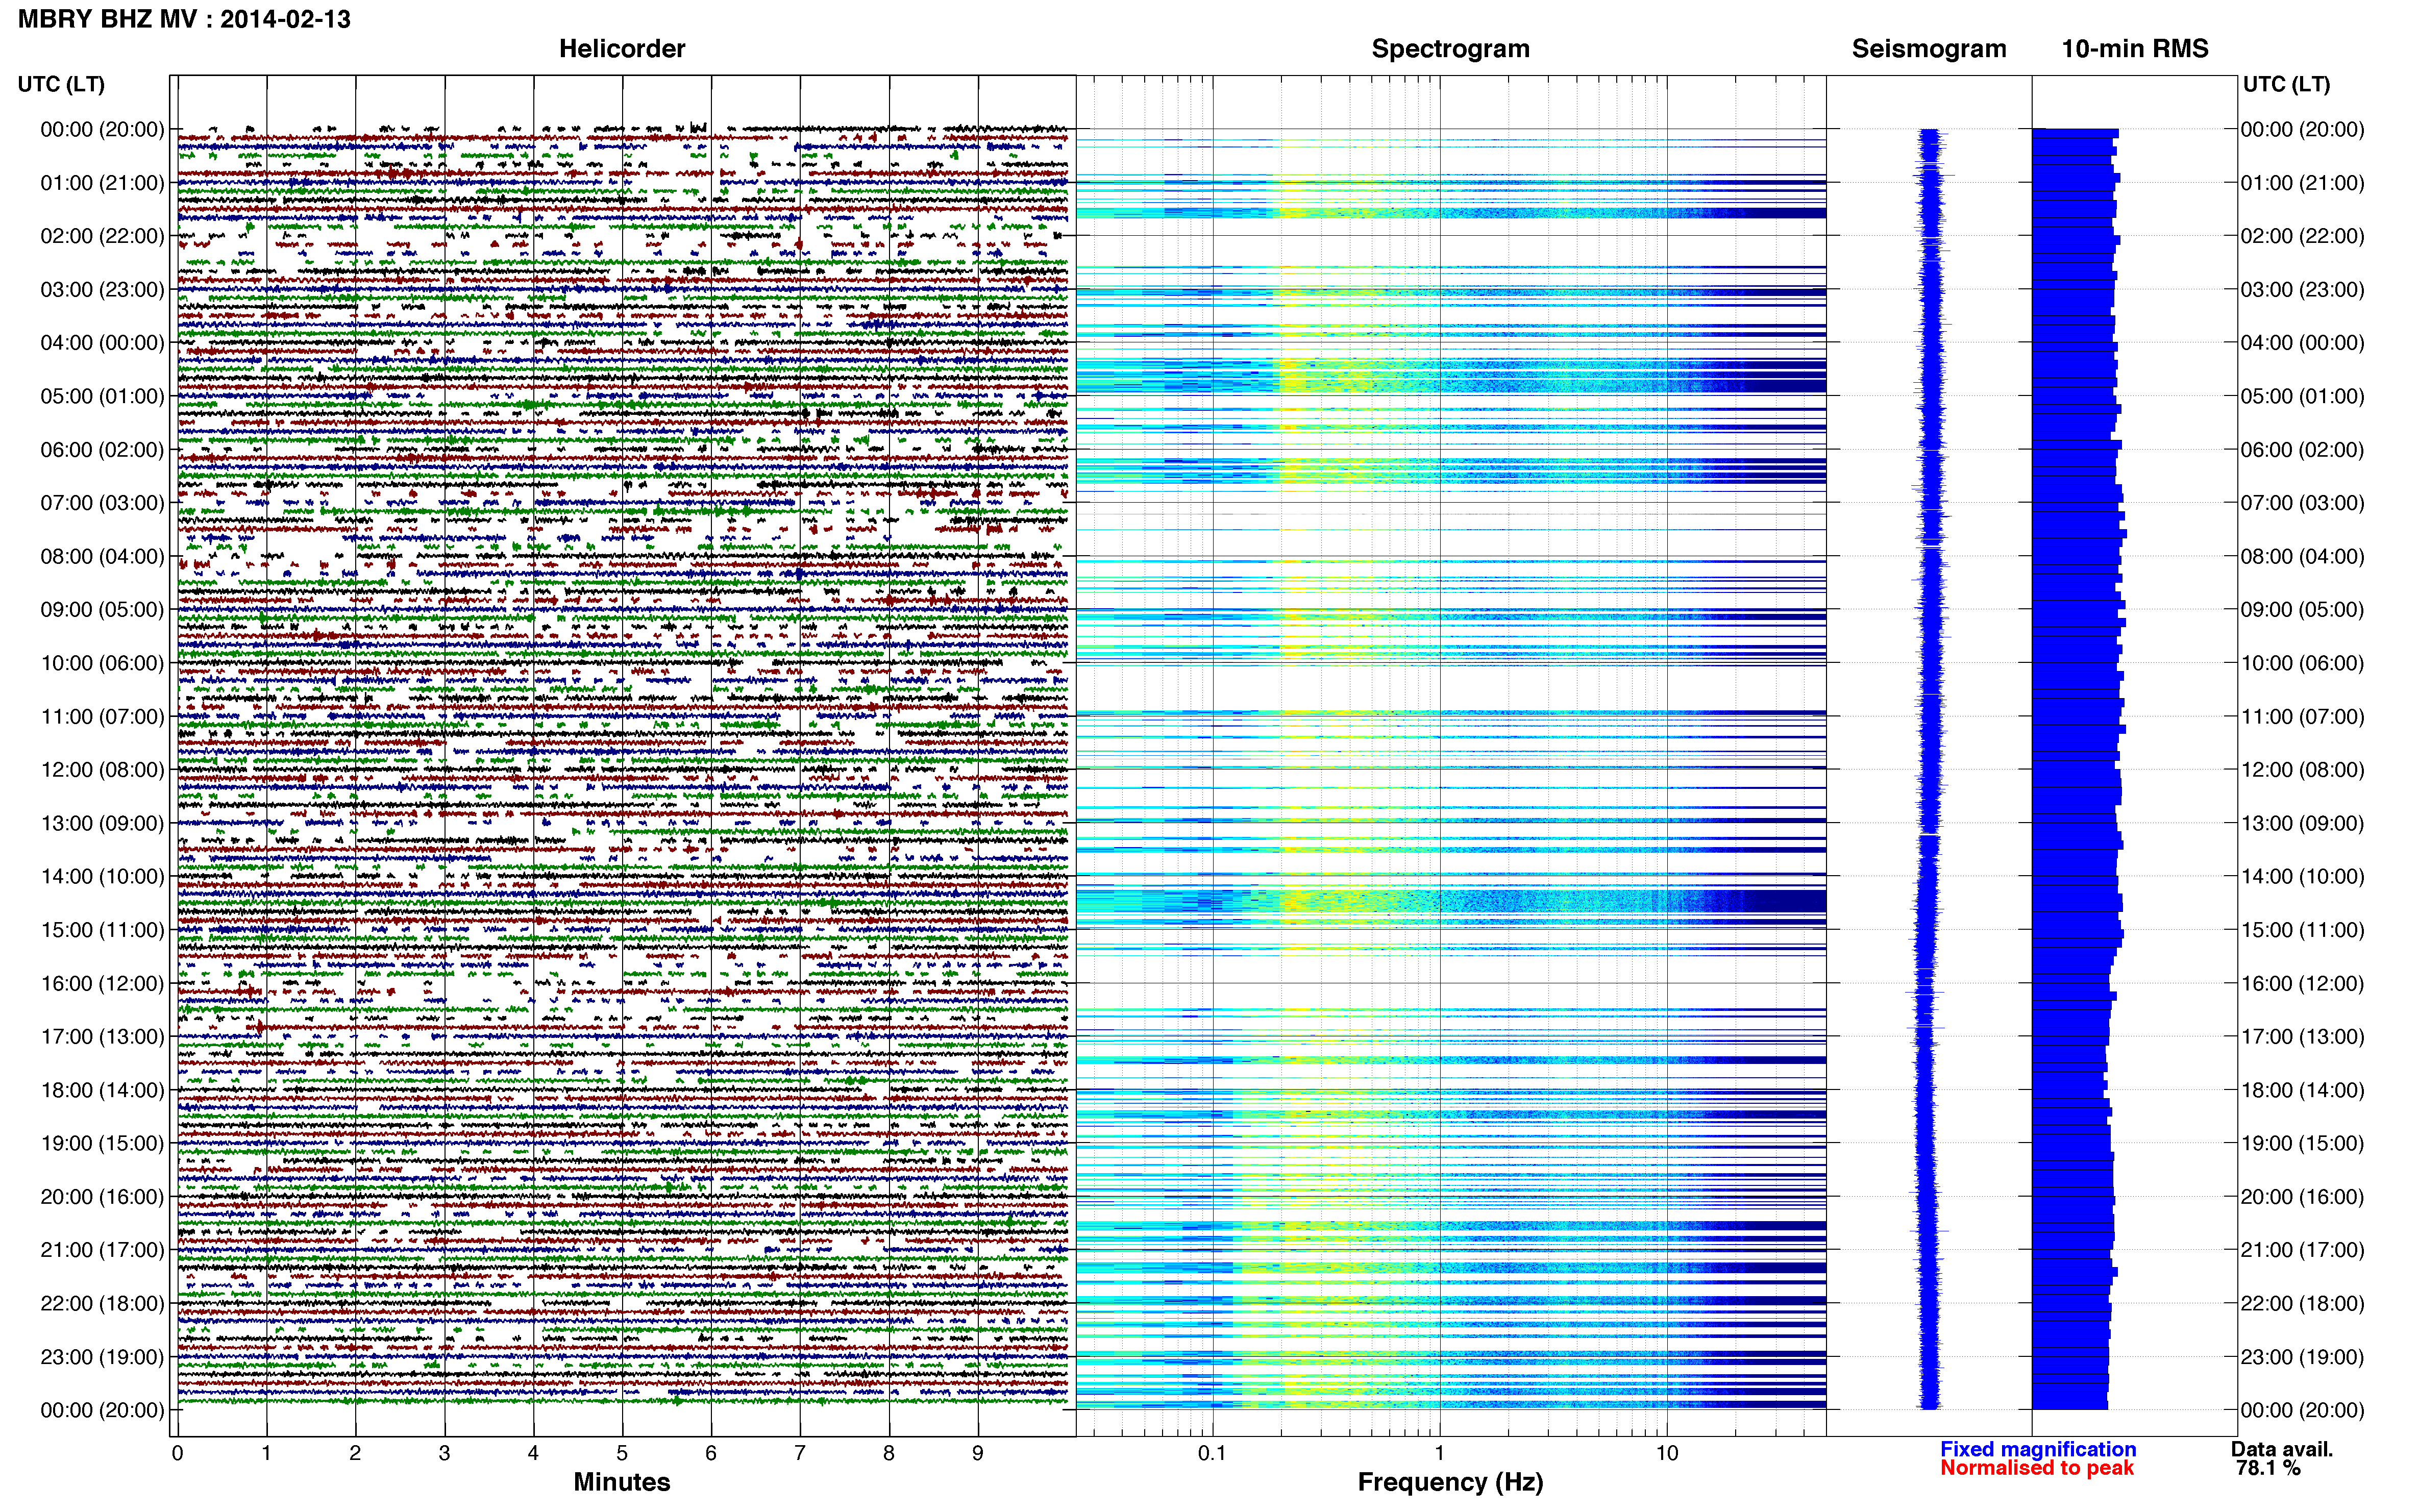Click the 19:00 (15:00) label beside the RMS panel

click(x=2302, y=1144)
